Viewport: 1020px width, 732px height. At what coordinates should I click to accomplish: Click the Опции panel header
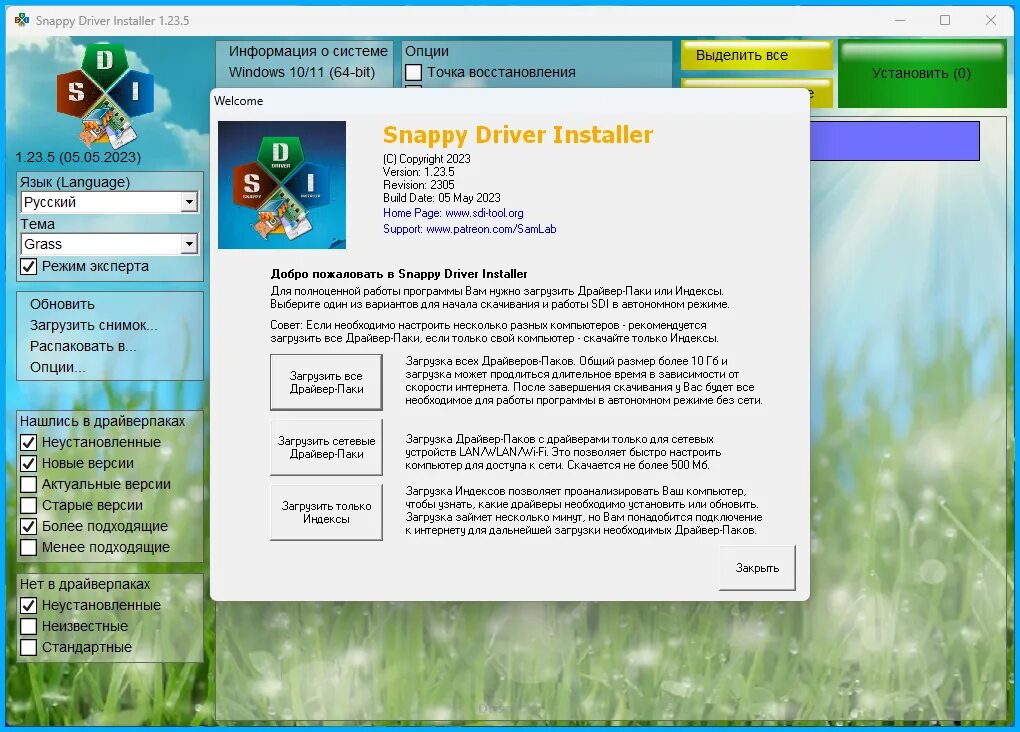click(x=427, y=51)
